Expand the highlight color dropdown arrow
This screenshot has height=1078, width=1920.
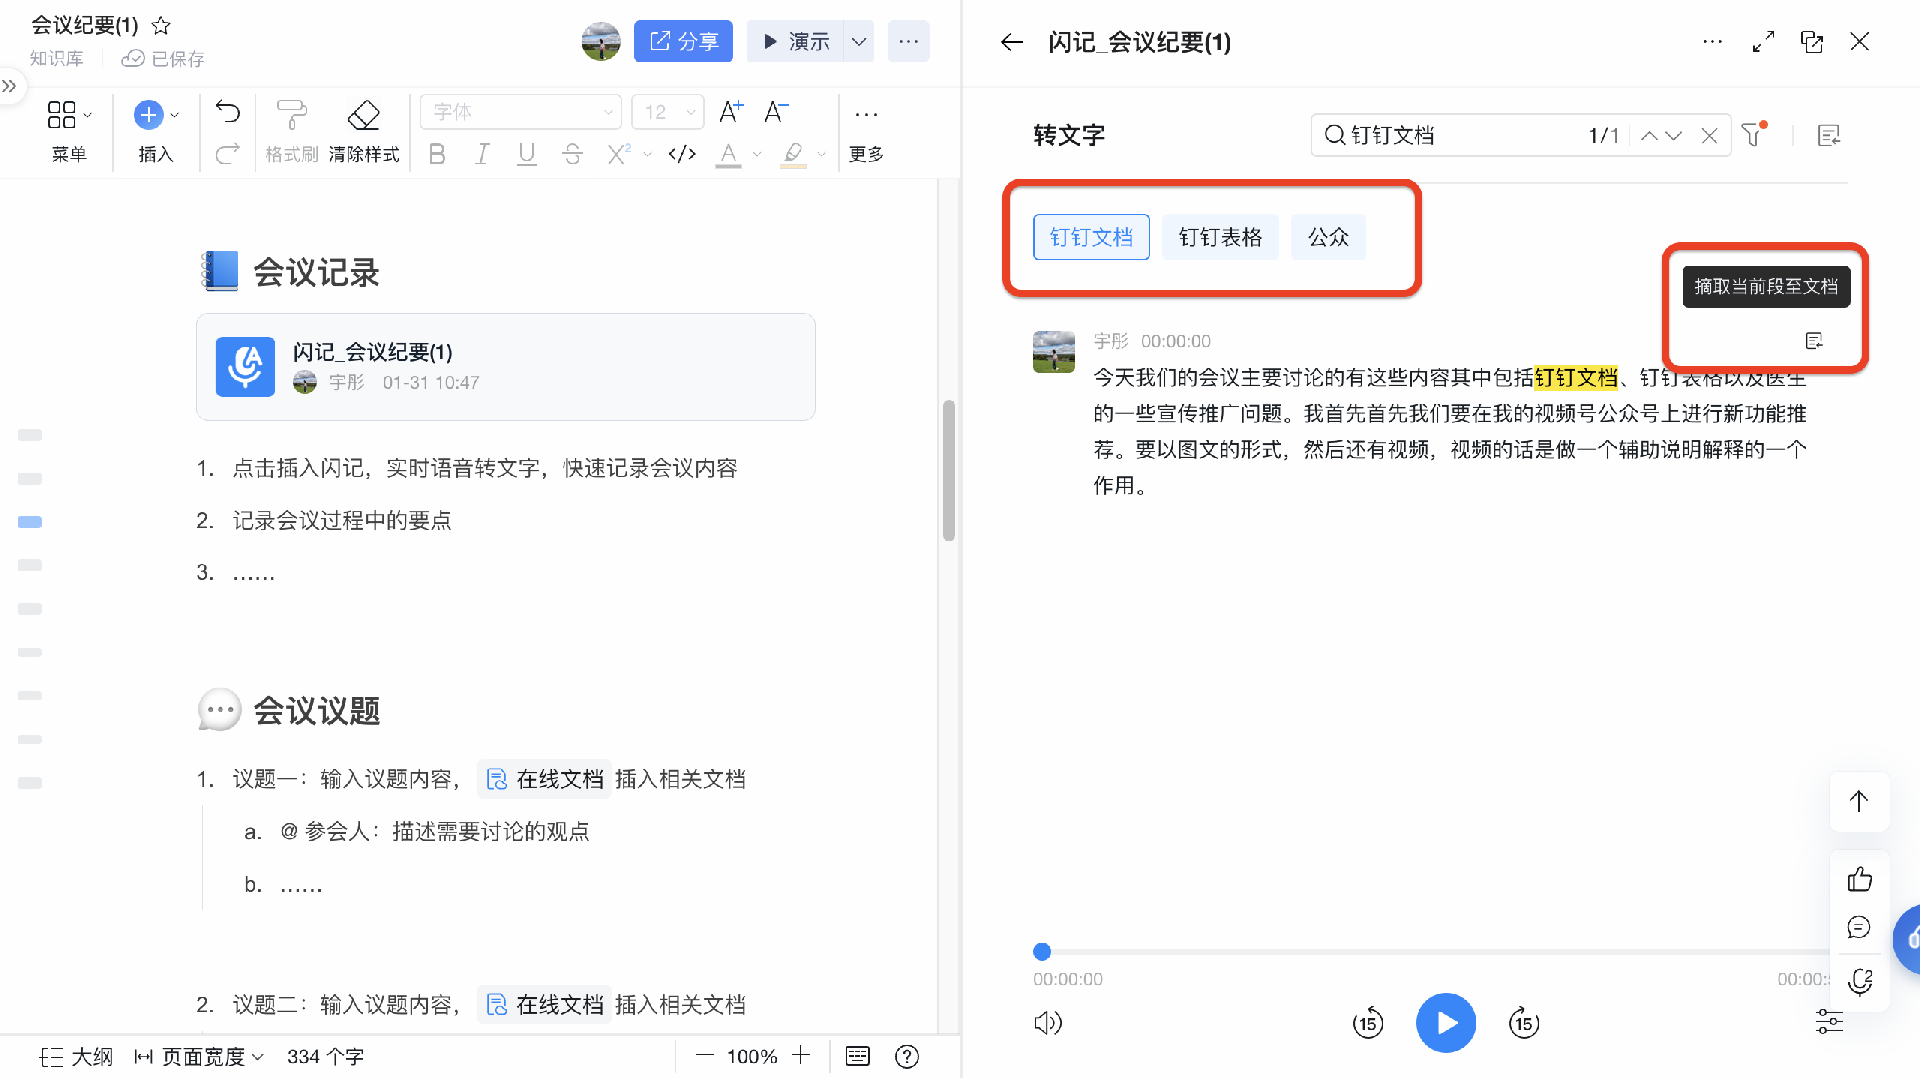click(x=821, y=154)
